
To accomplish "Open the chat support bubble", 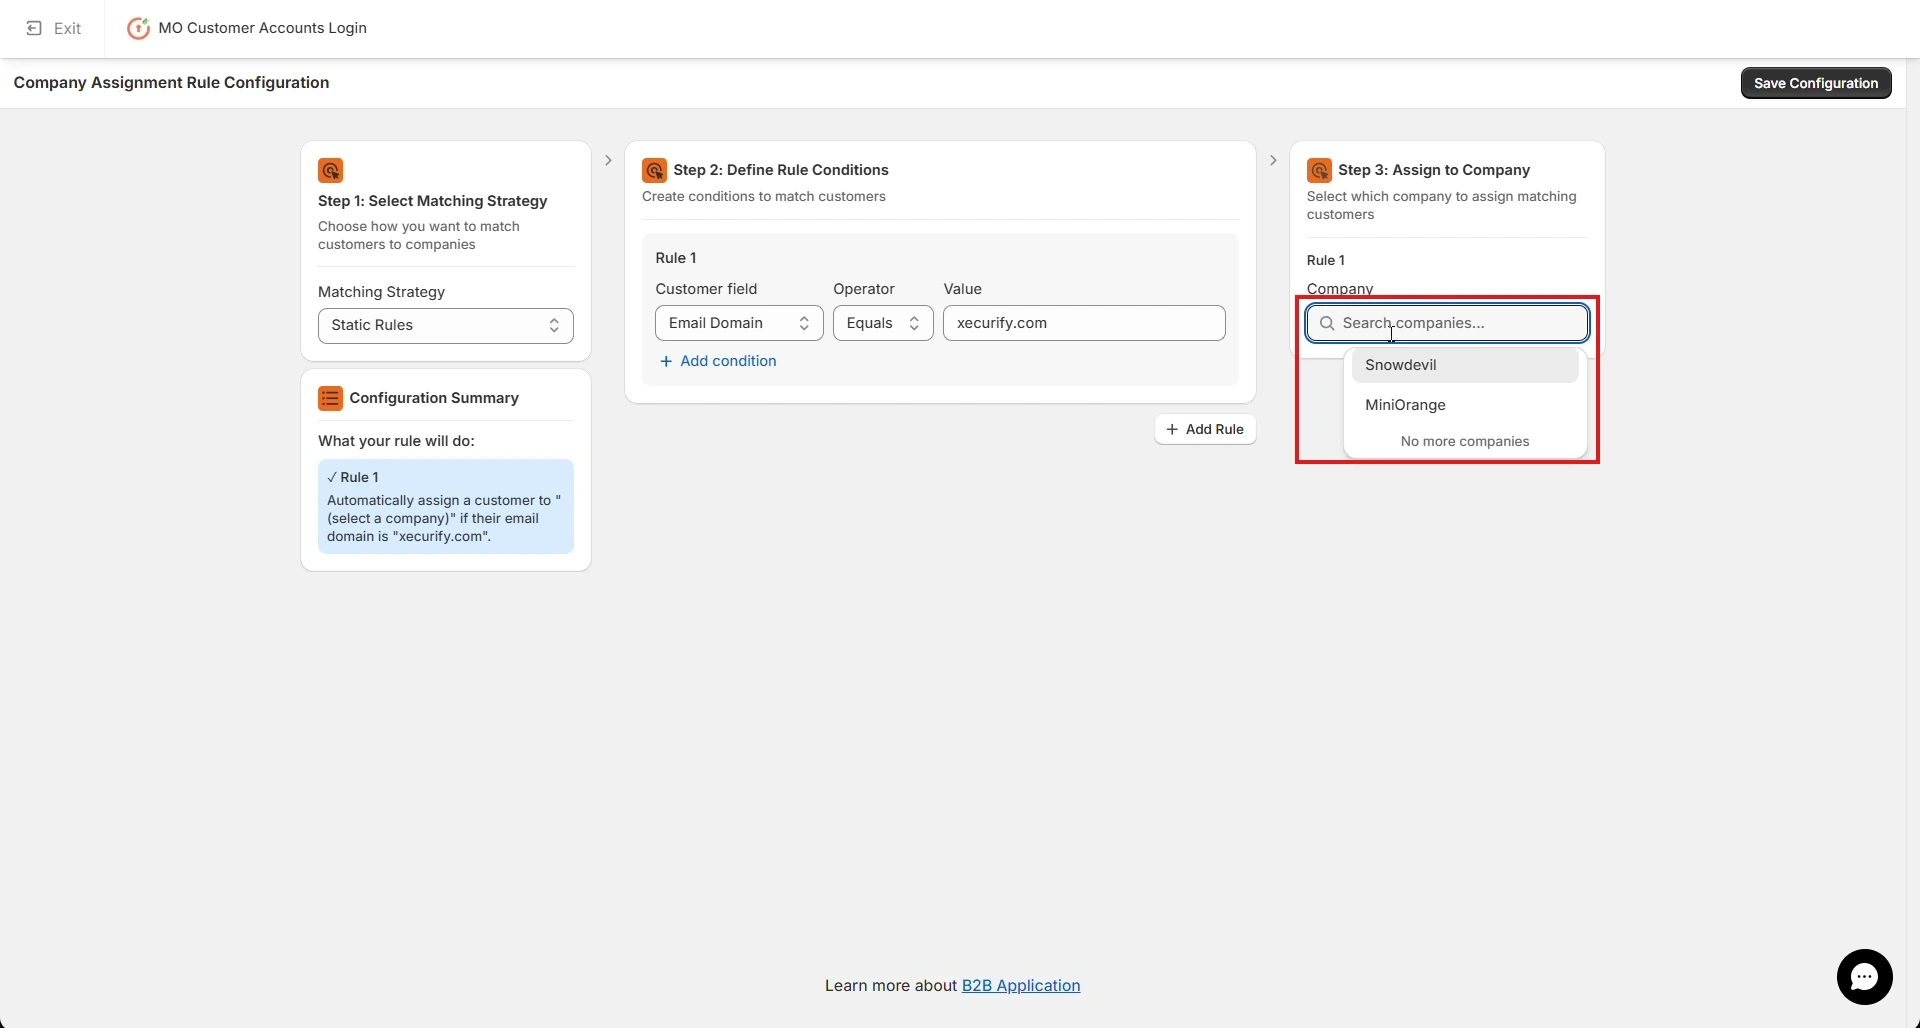I will [x=1864, y=977].
